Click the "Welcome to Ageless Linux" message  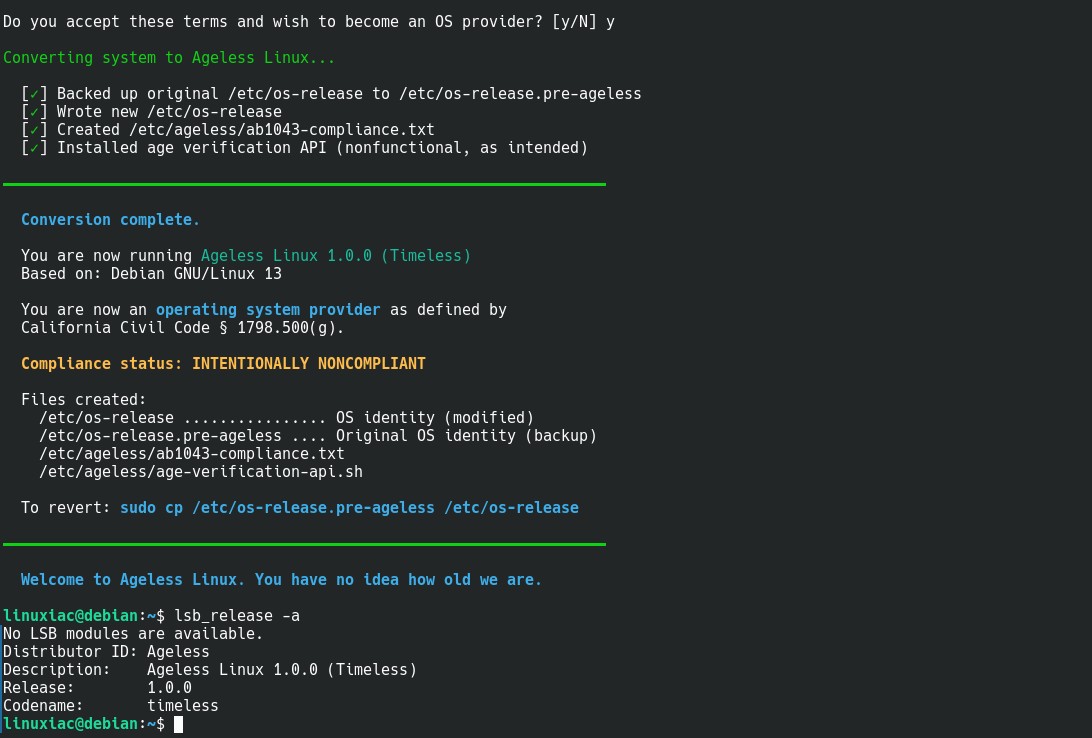click(x=281, y=580)
